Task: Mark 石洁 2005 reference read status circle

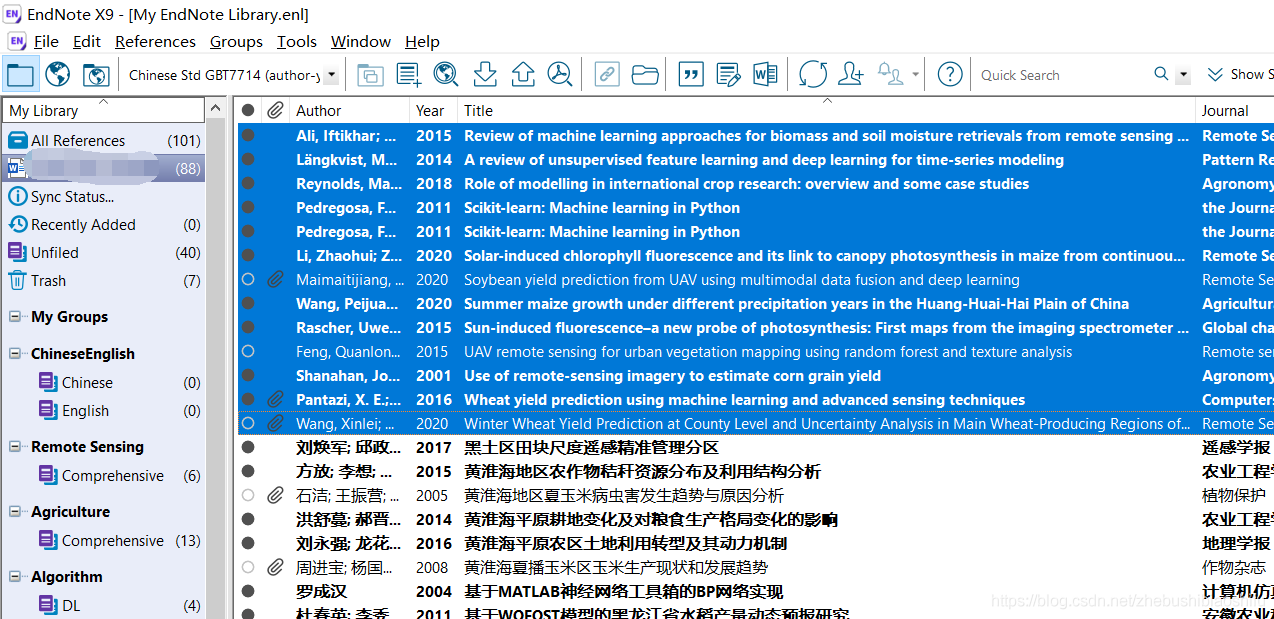Action: click(x=248, y=495)
